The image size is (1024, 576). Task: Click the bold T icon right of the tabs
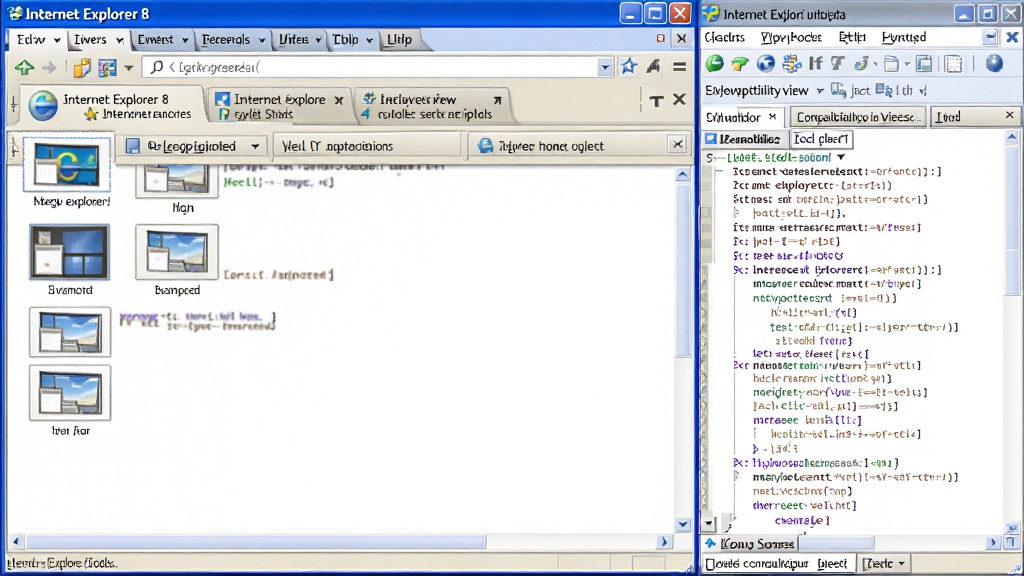point(656,100)
